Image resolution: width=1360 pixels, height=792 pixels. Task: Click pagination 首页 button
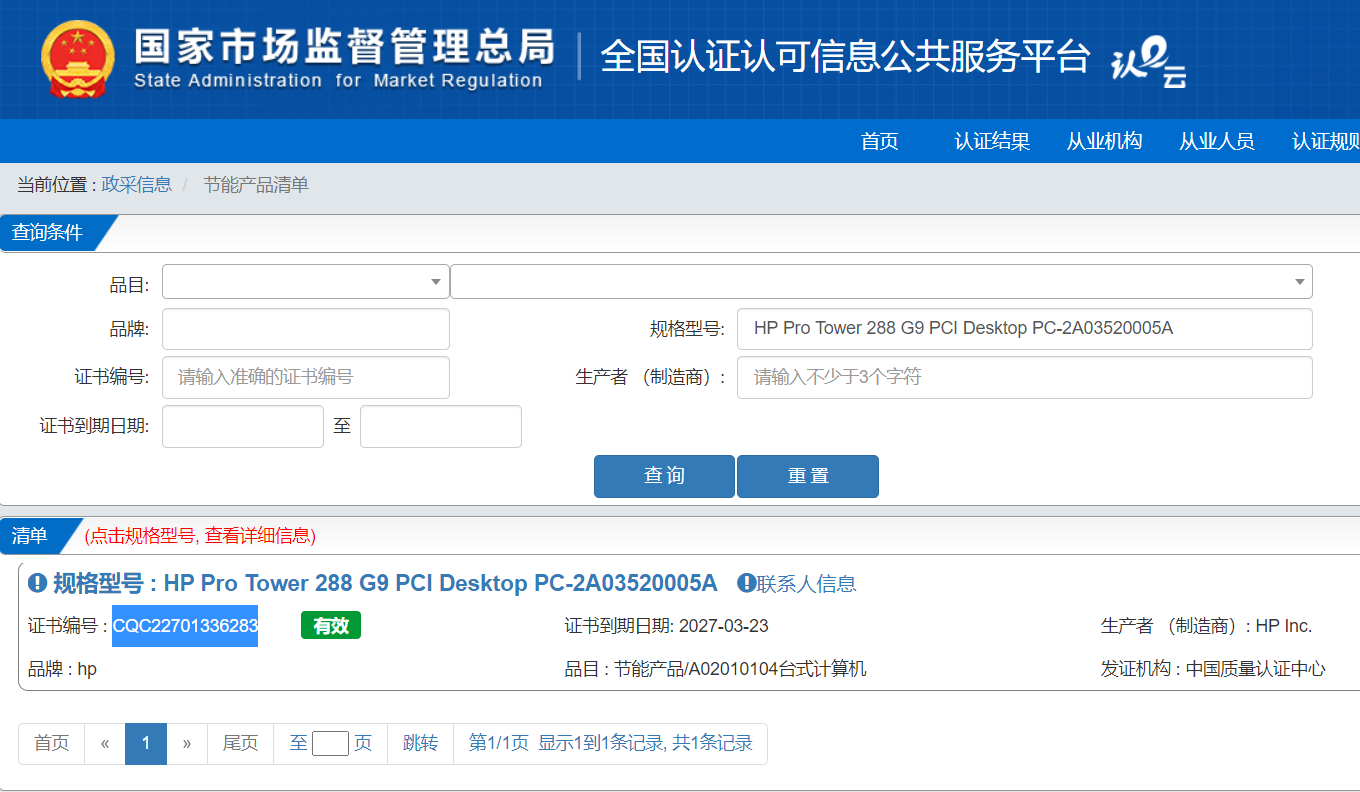52,744
